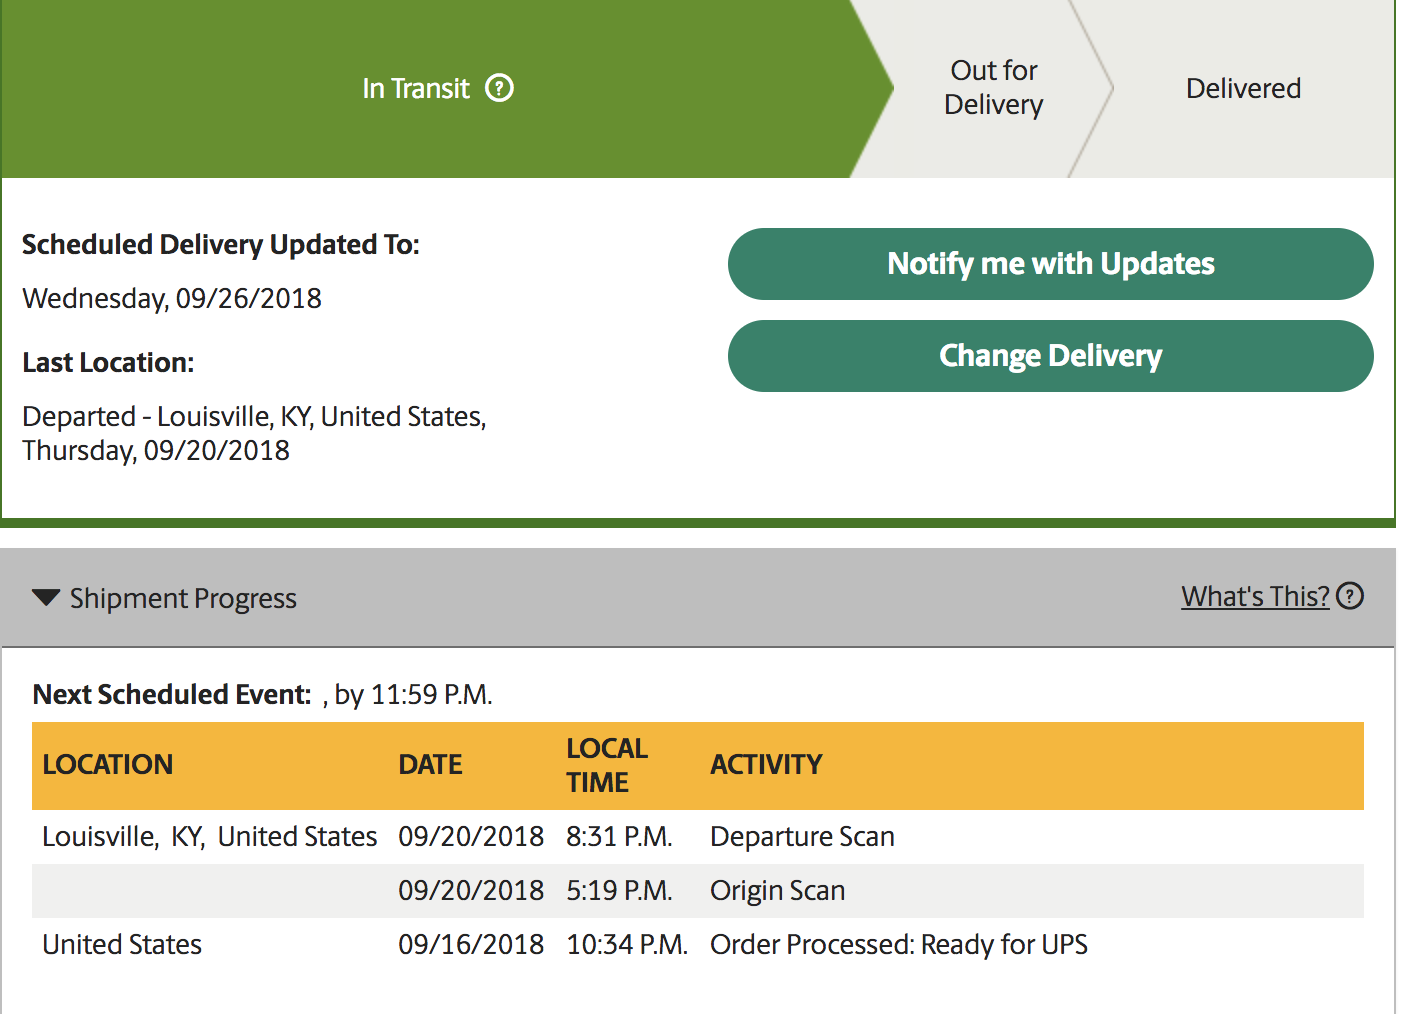Click the In Transit help question-mark icon
Screen dimensions: 1404x1014
pyautogui.click(x=499, y=88)
